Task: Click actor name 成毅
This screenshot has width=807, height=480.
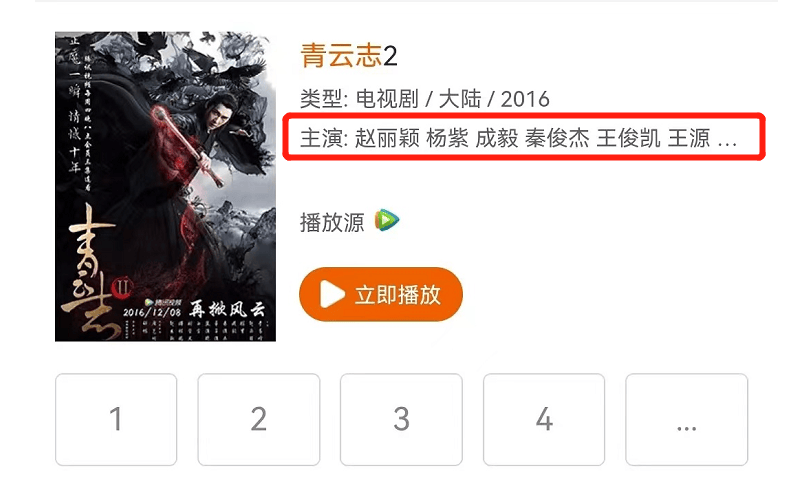Action: pos(497,138)
